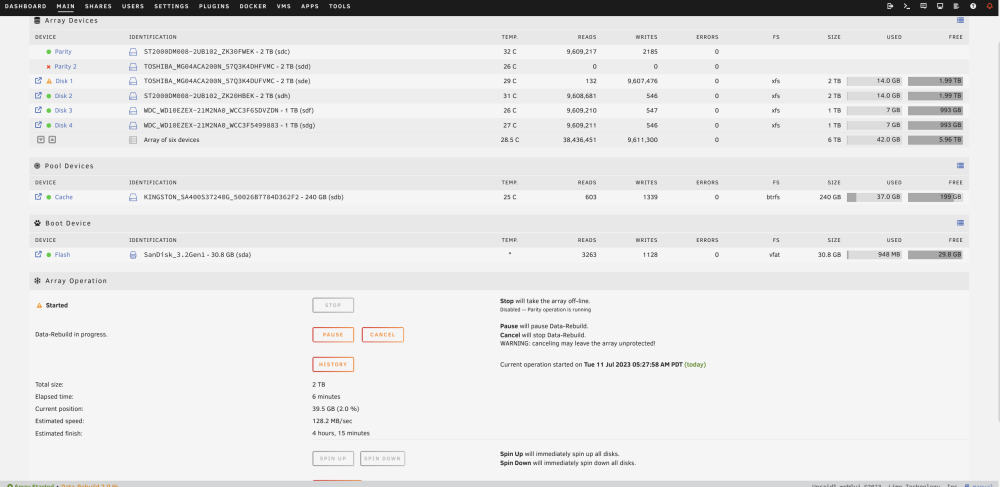
Task: Toggle Boot Device table view icon
Action: 960,223
